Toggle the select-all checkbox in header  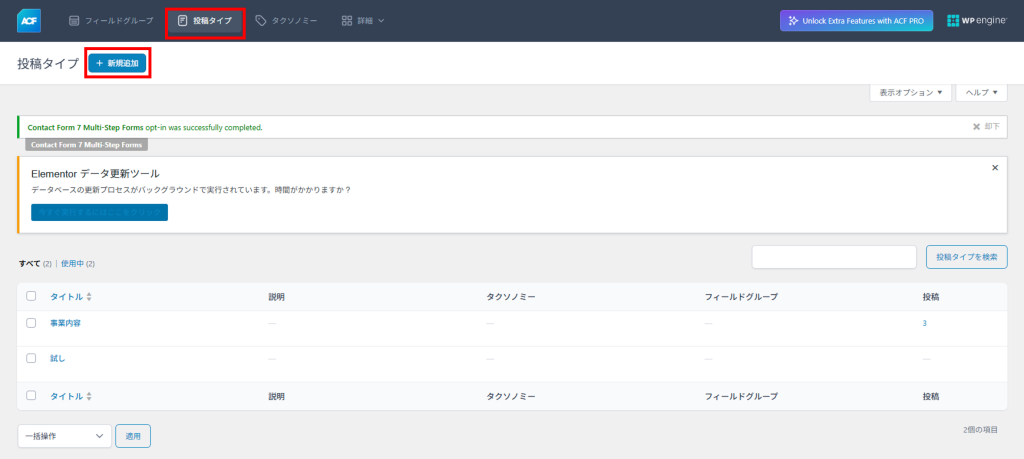pos(31,296)
